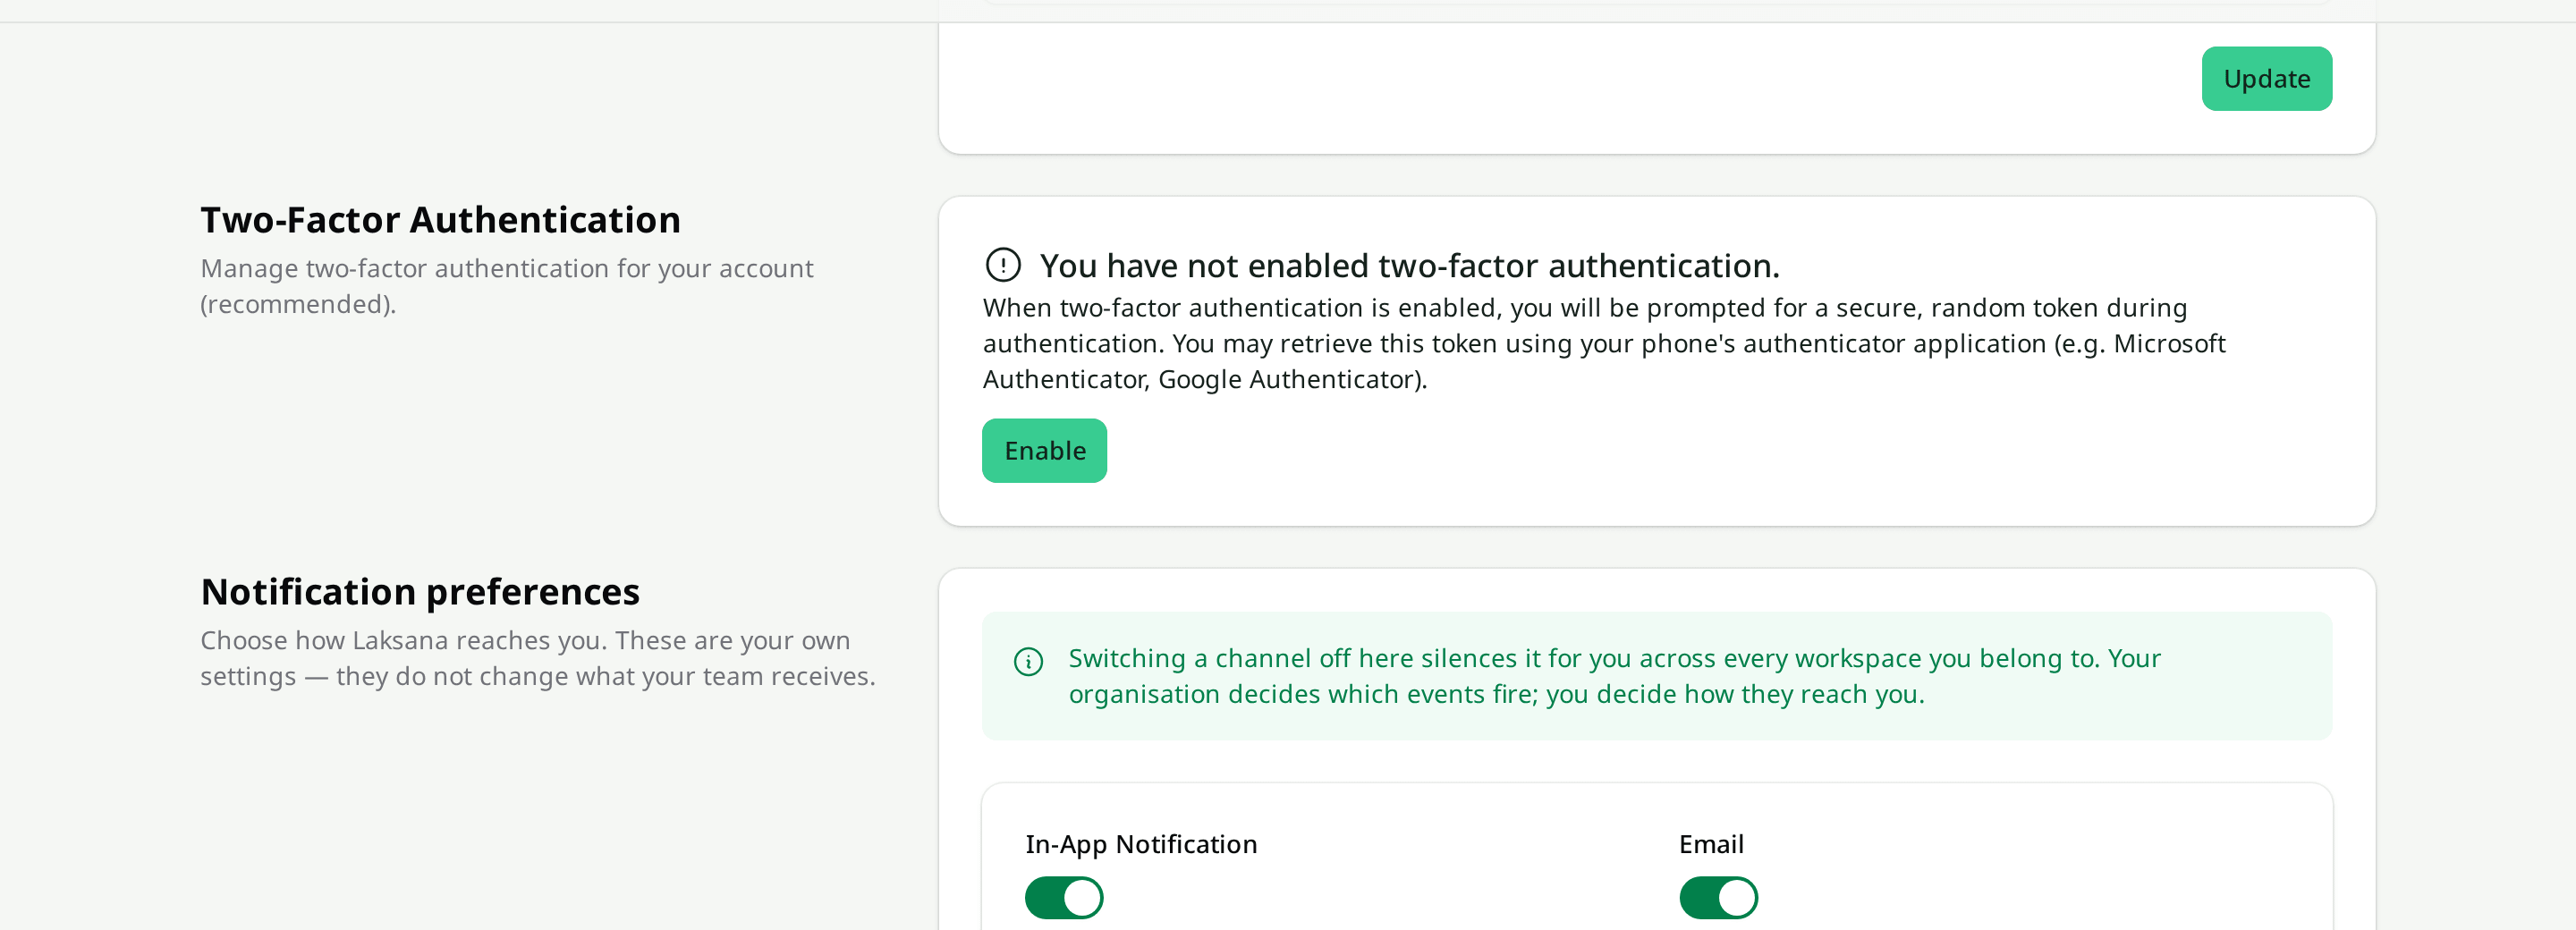Select the Notification preferences heading
The width and height of the screenshot is (2576, 930).
(420, 592)
